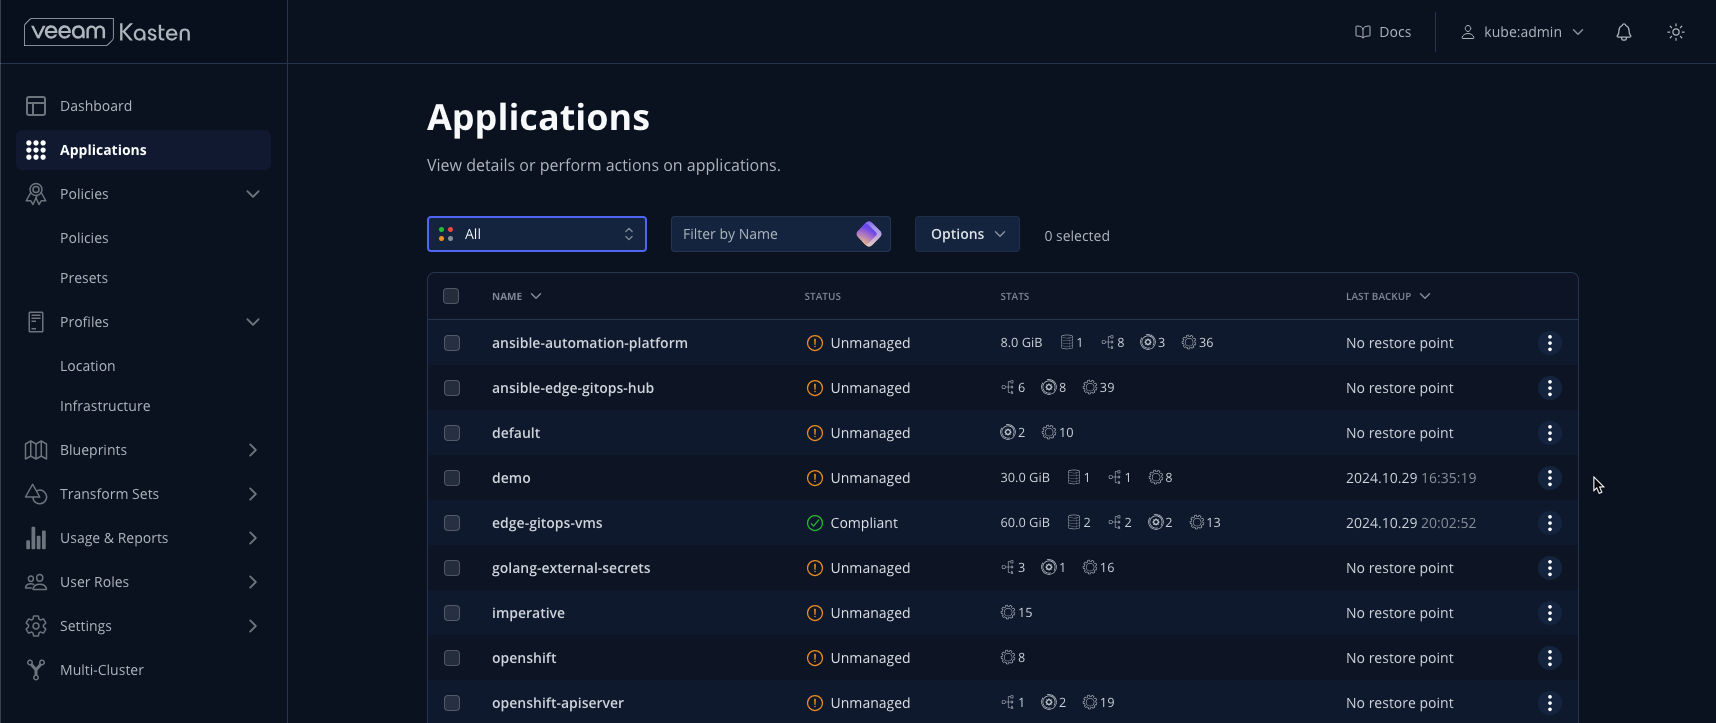
Task: Expand the Transform Sets section arrow
Action: coord(253,494)
